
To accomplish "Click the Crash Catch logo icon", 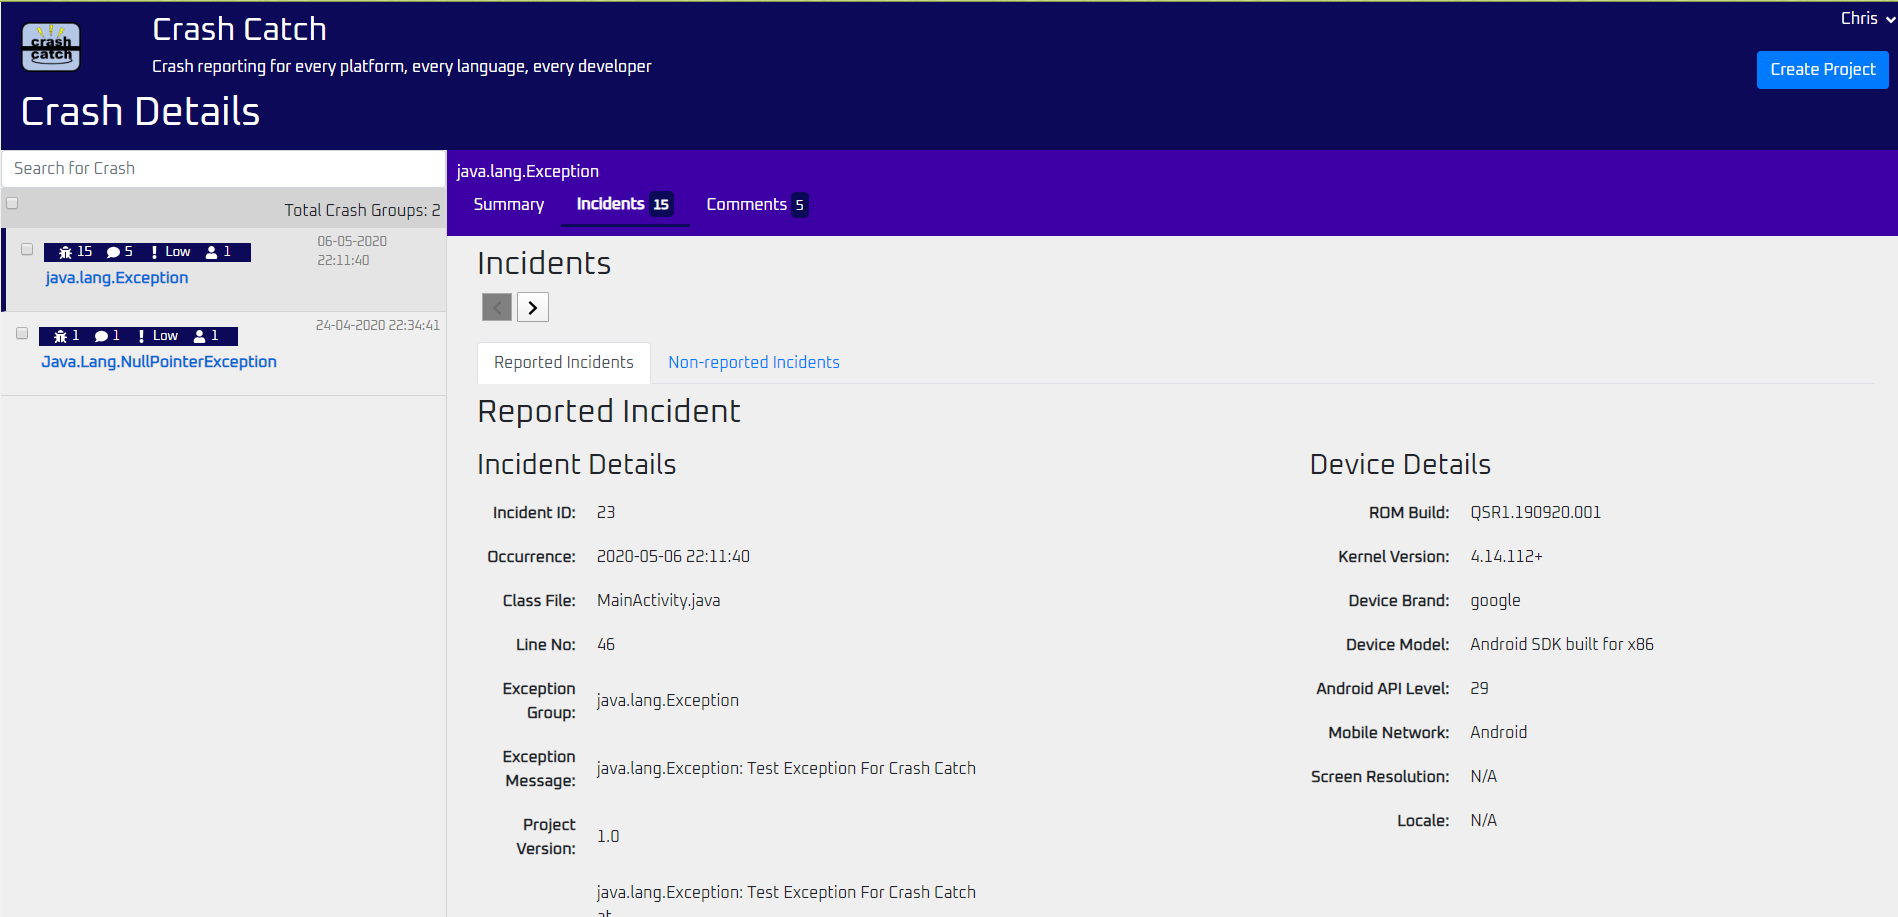I will click(51, 47).
